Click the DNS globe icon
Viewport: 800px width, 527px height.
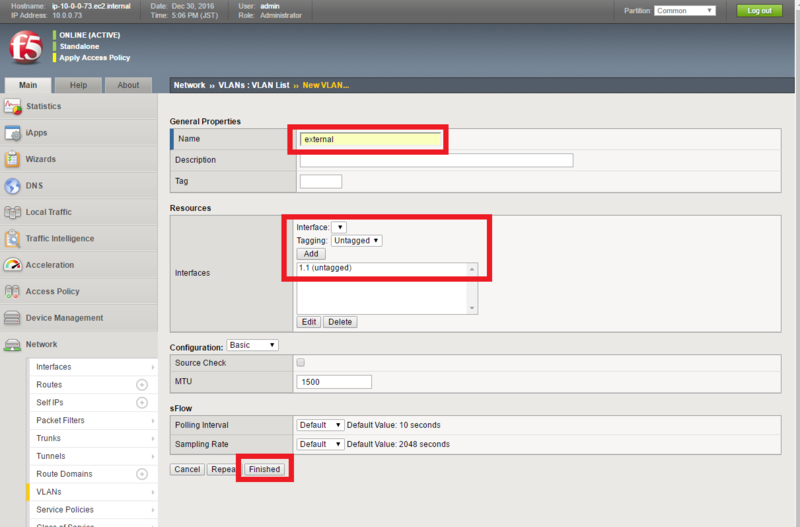[12, 186]
